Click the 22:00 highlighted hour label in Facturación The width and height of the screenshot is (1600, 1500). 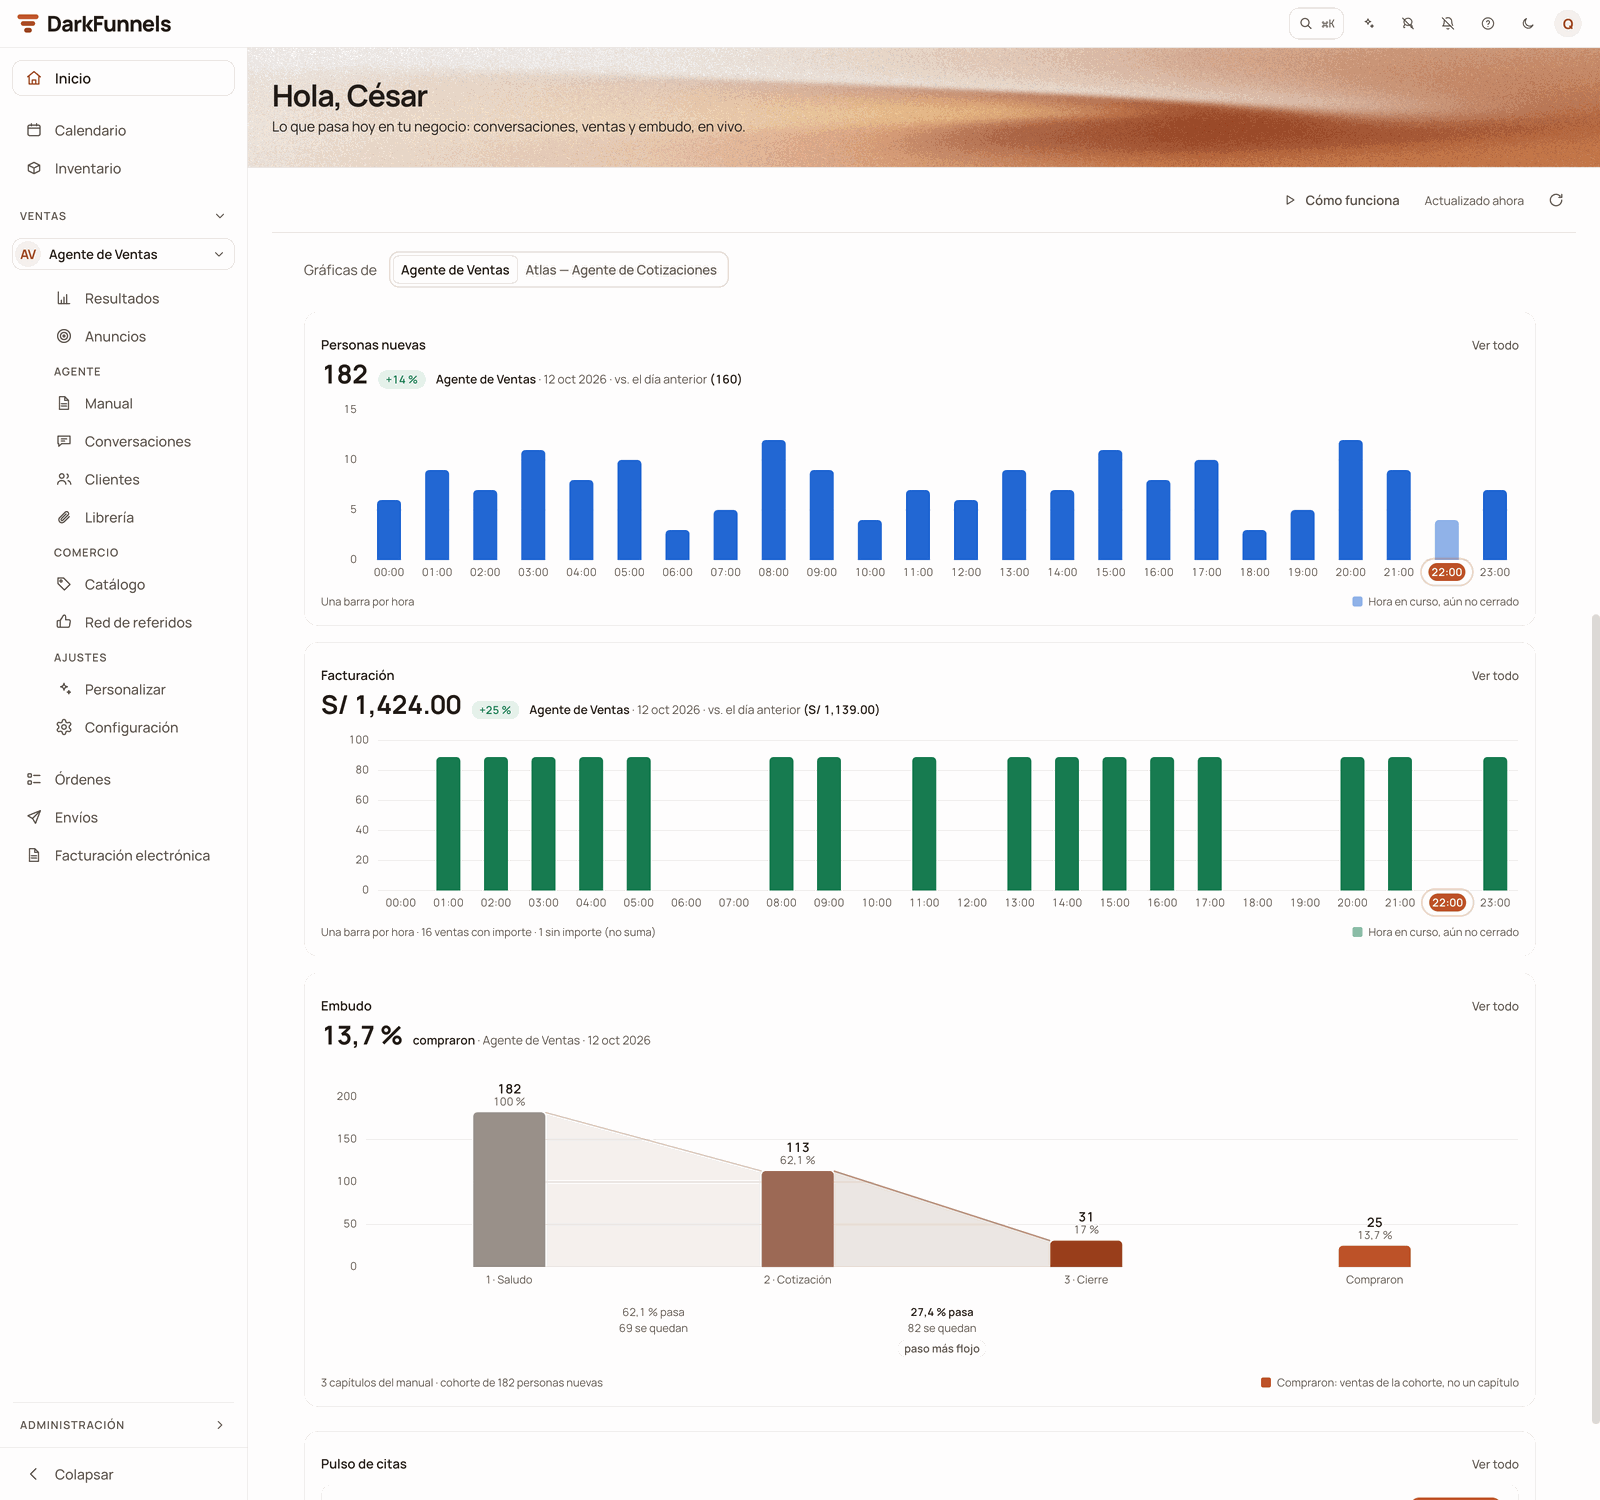click(1447, 902)
